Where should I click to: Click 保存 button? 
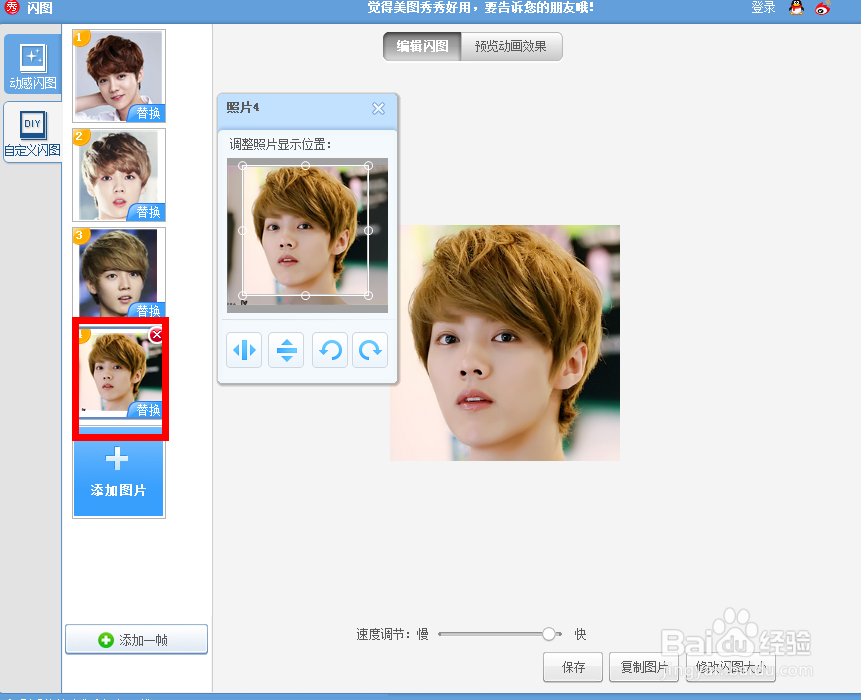click(x=573, y=667)
